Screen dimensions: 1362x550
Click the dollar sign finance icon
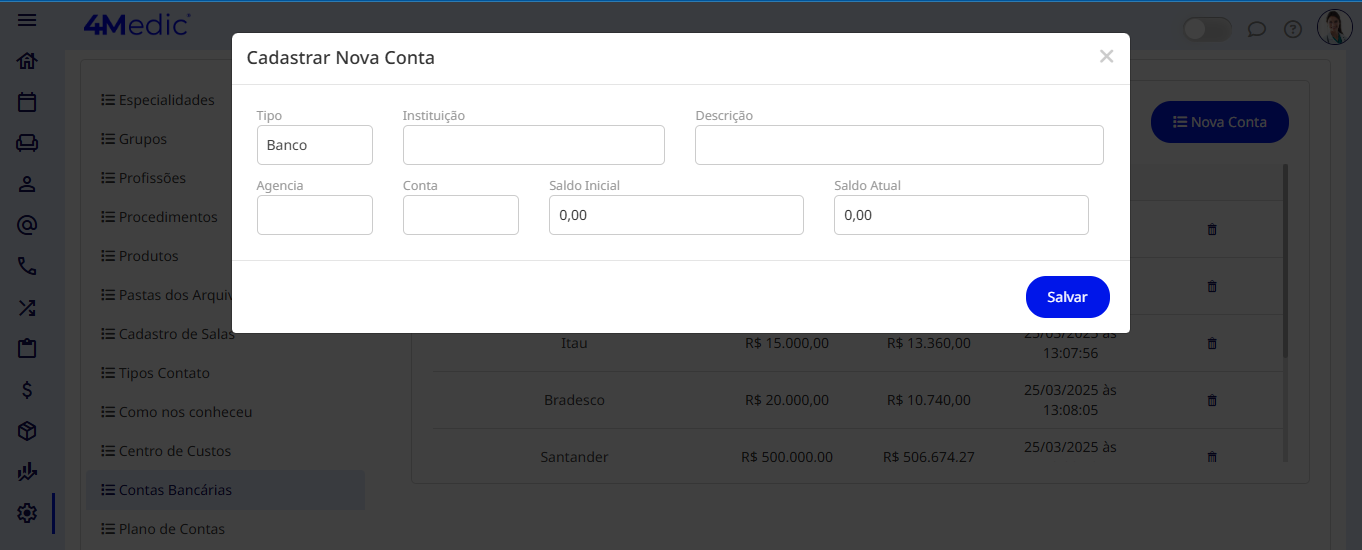pos(27,390)
